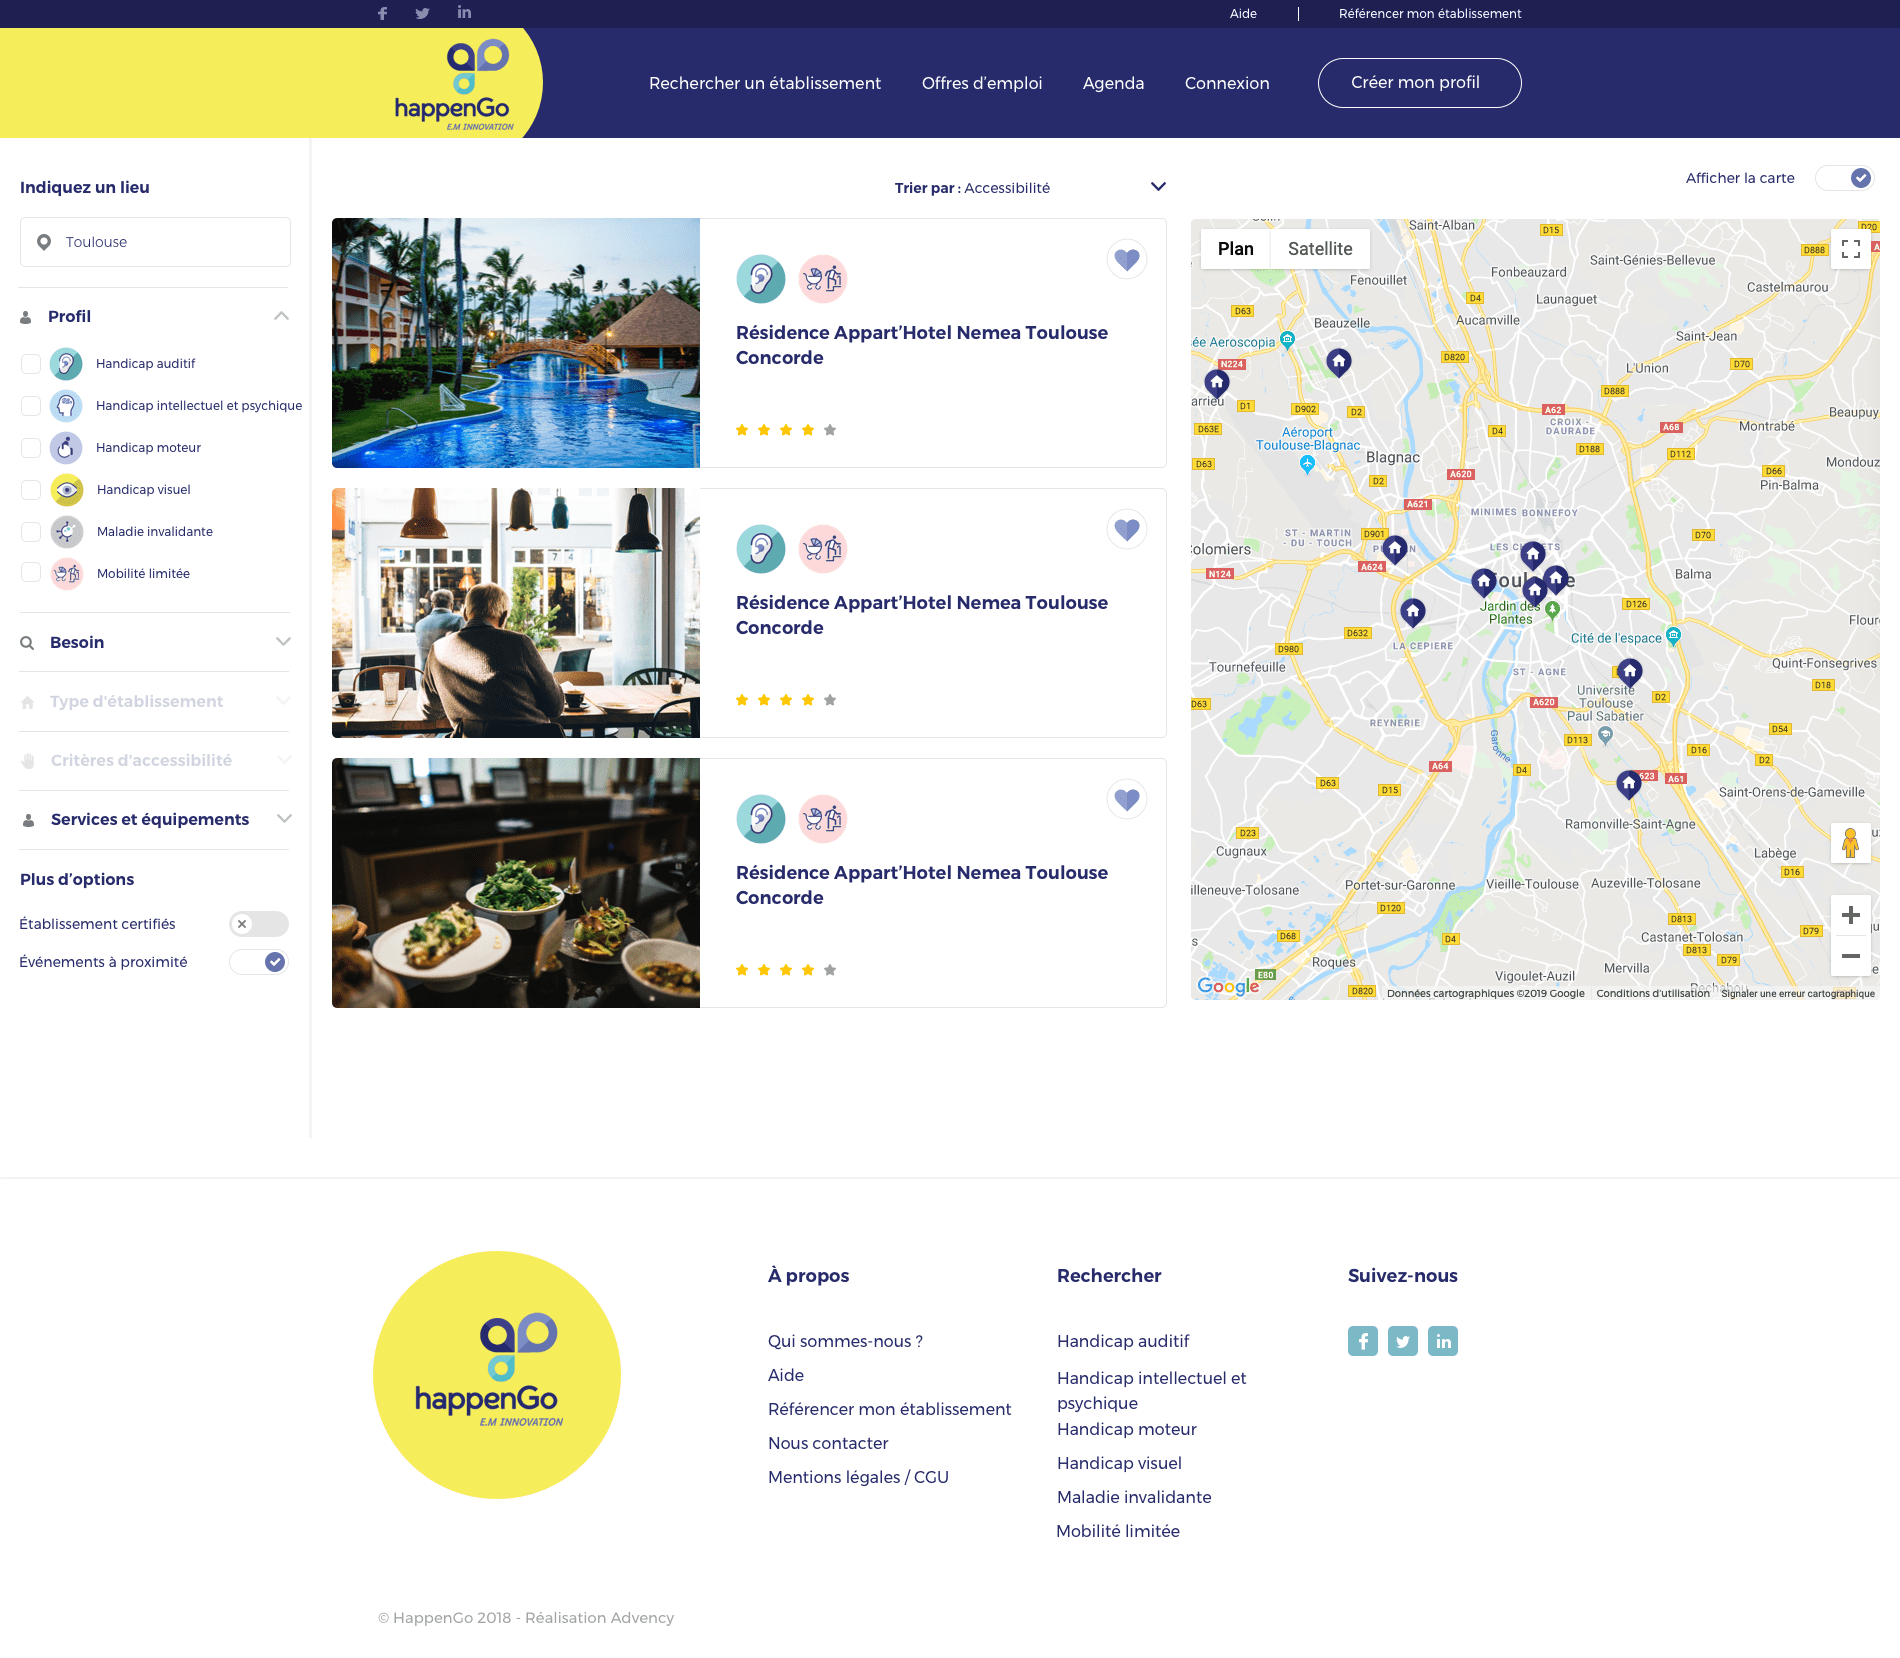
Task: Toggle map fullscreen view
Action: click(x=1851, y=249)
